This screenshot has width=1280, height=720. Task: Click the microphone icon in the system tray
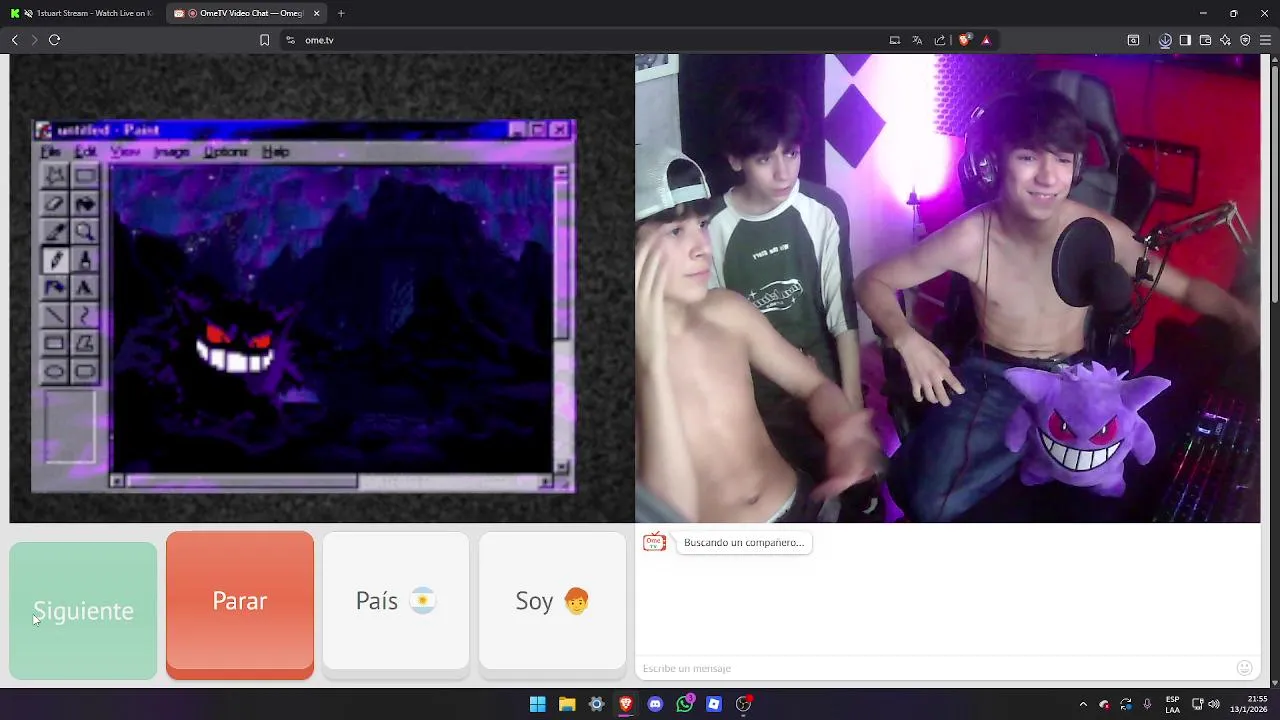(1147, 704)
